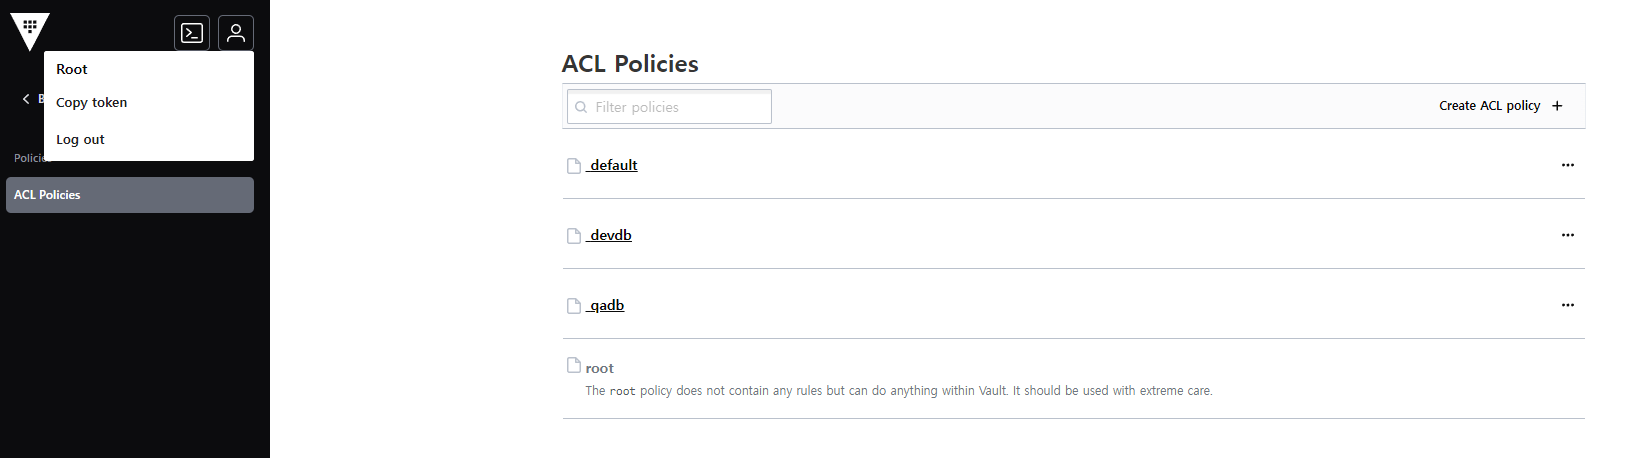Open the console terminal icon
Viewport: 1631px width, 458px height.
pyautogui.click(x=192, y=33)
